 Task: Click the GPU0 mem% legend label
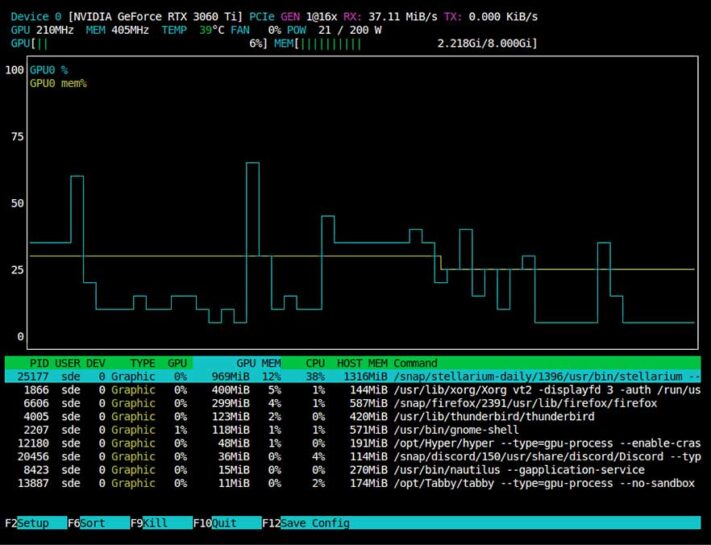click(58, 83)
